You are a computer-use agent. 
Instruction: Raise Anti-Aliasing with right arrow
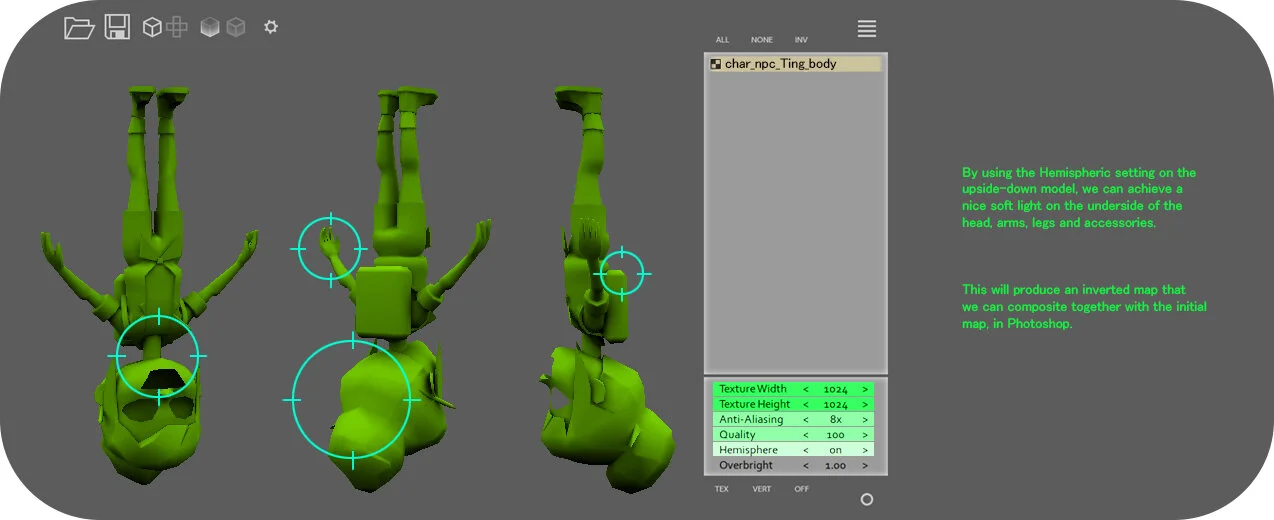click(865, 420)
